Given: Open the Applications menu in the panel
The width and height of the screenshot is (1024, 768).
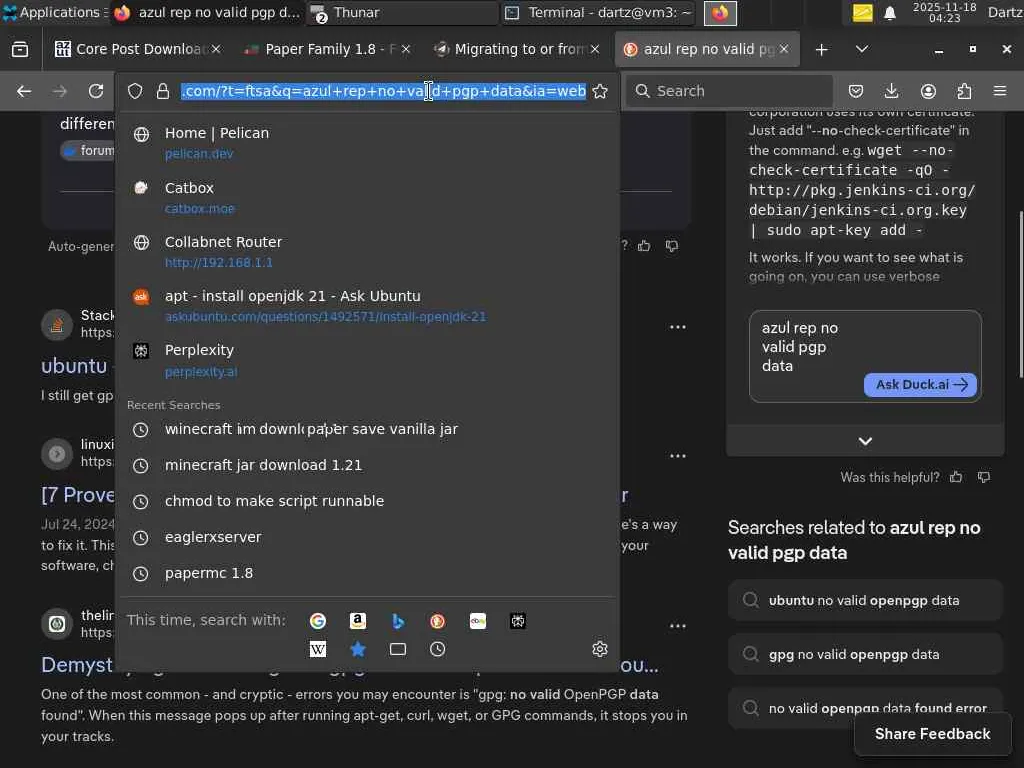Looking at the screenshot, I should tap(55, 12).
